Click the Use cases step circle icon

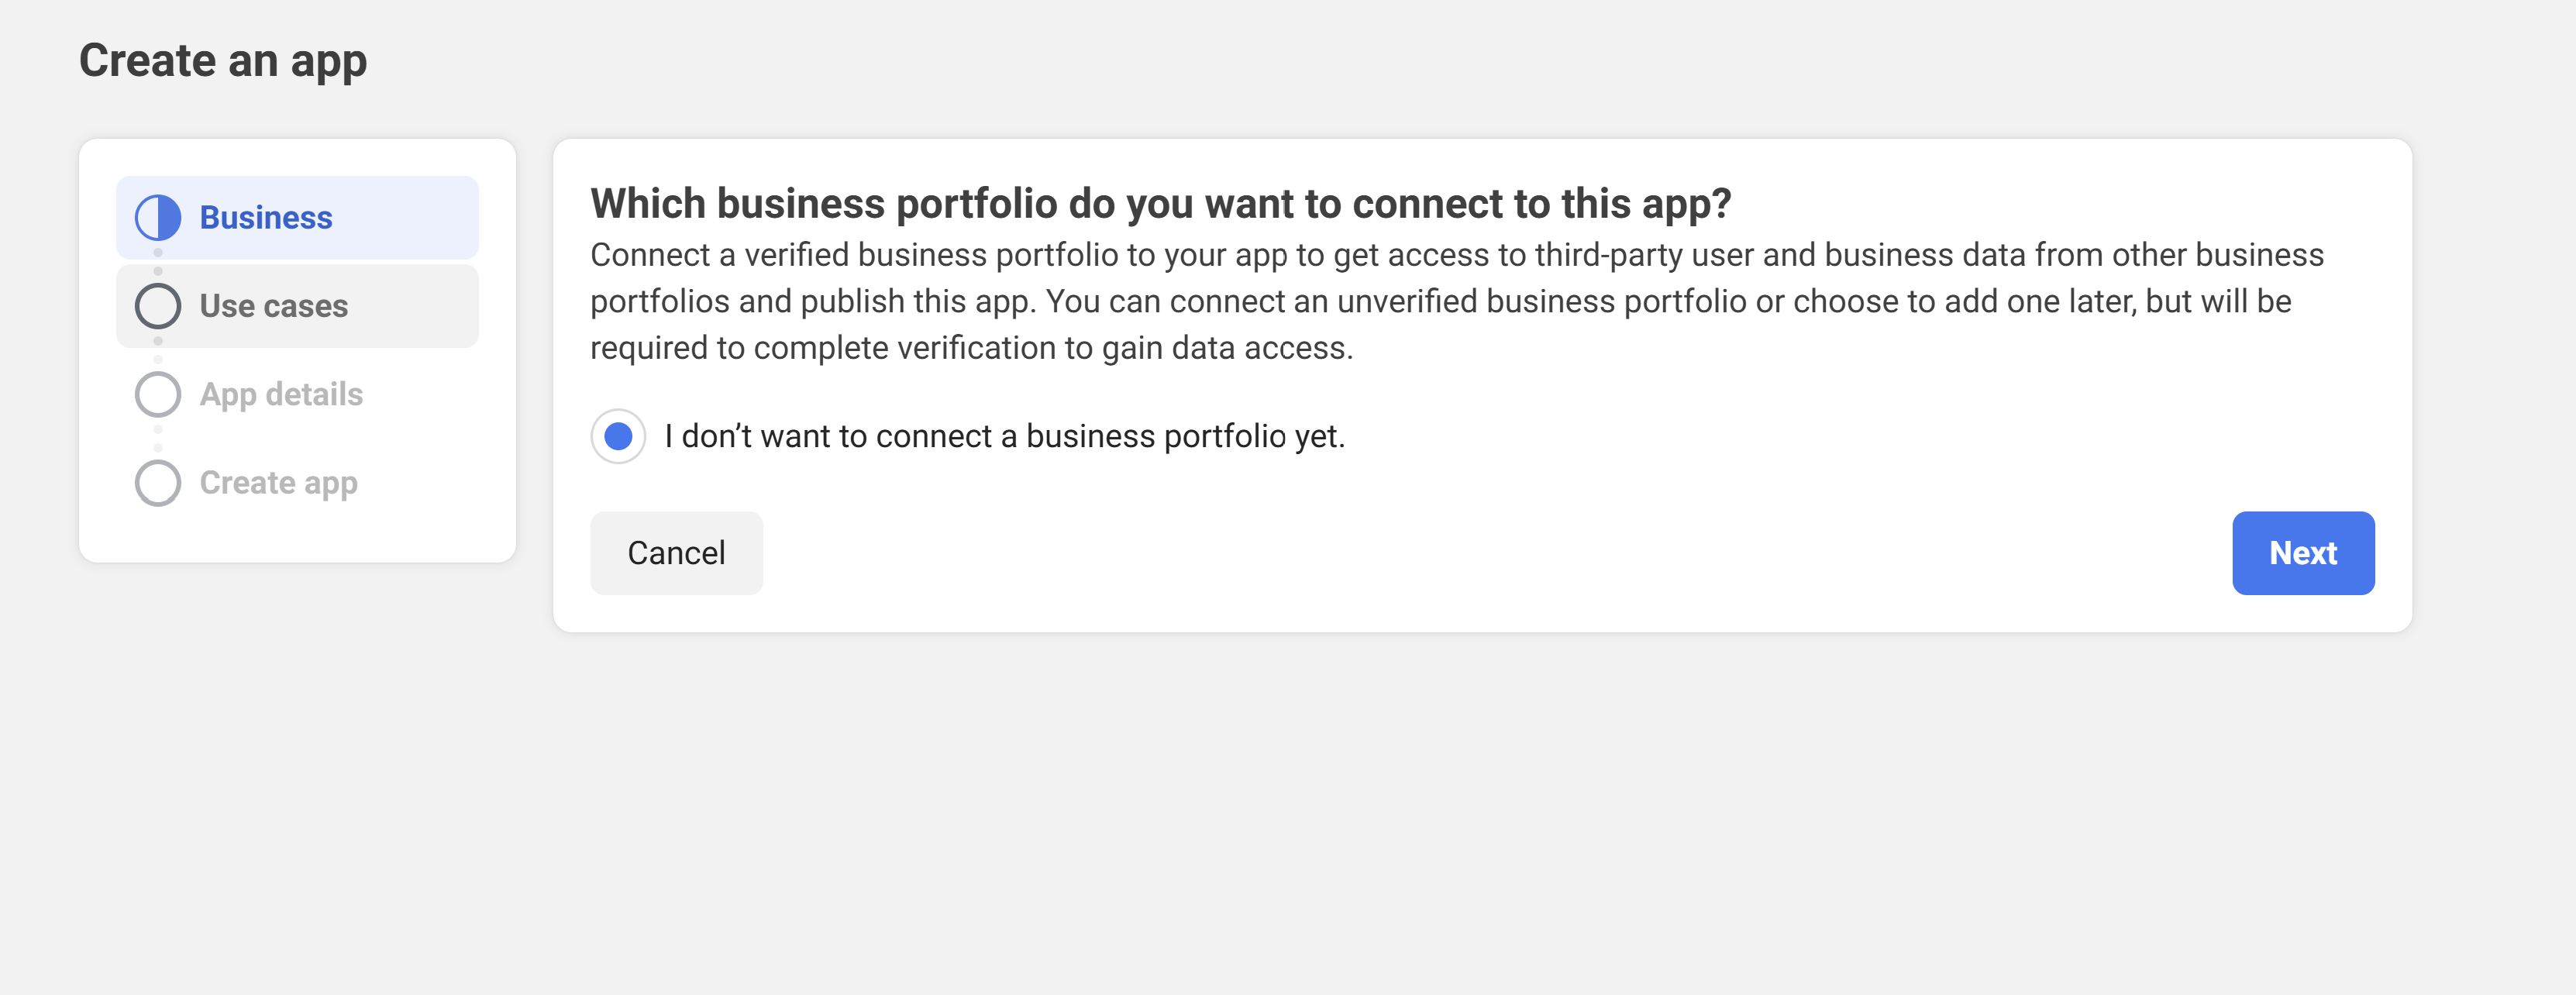[158, 306]
